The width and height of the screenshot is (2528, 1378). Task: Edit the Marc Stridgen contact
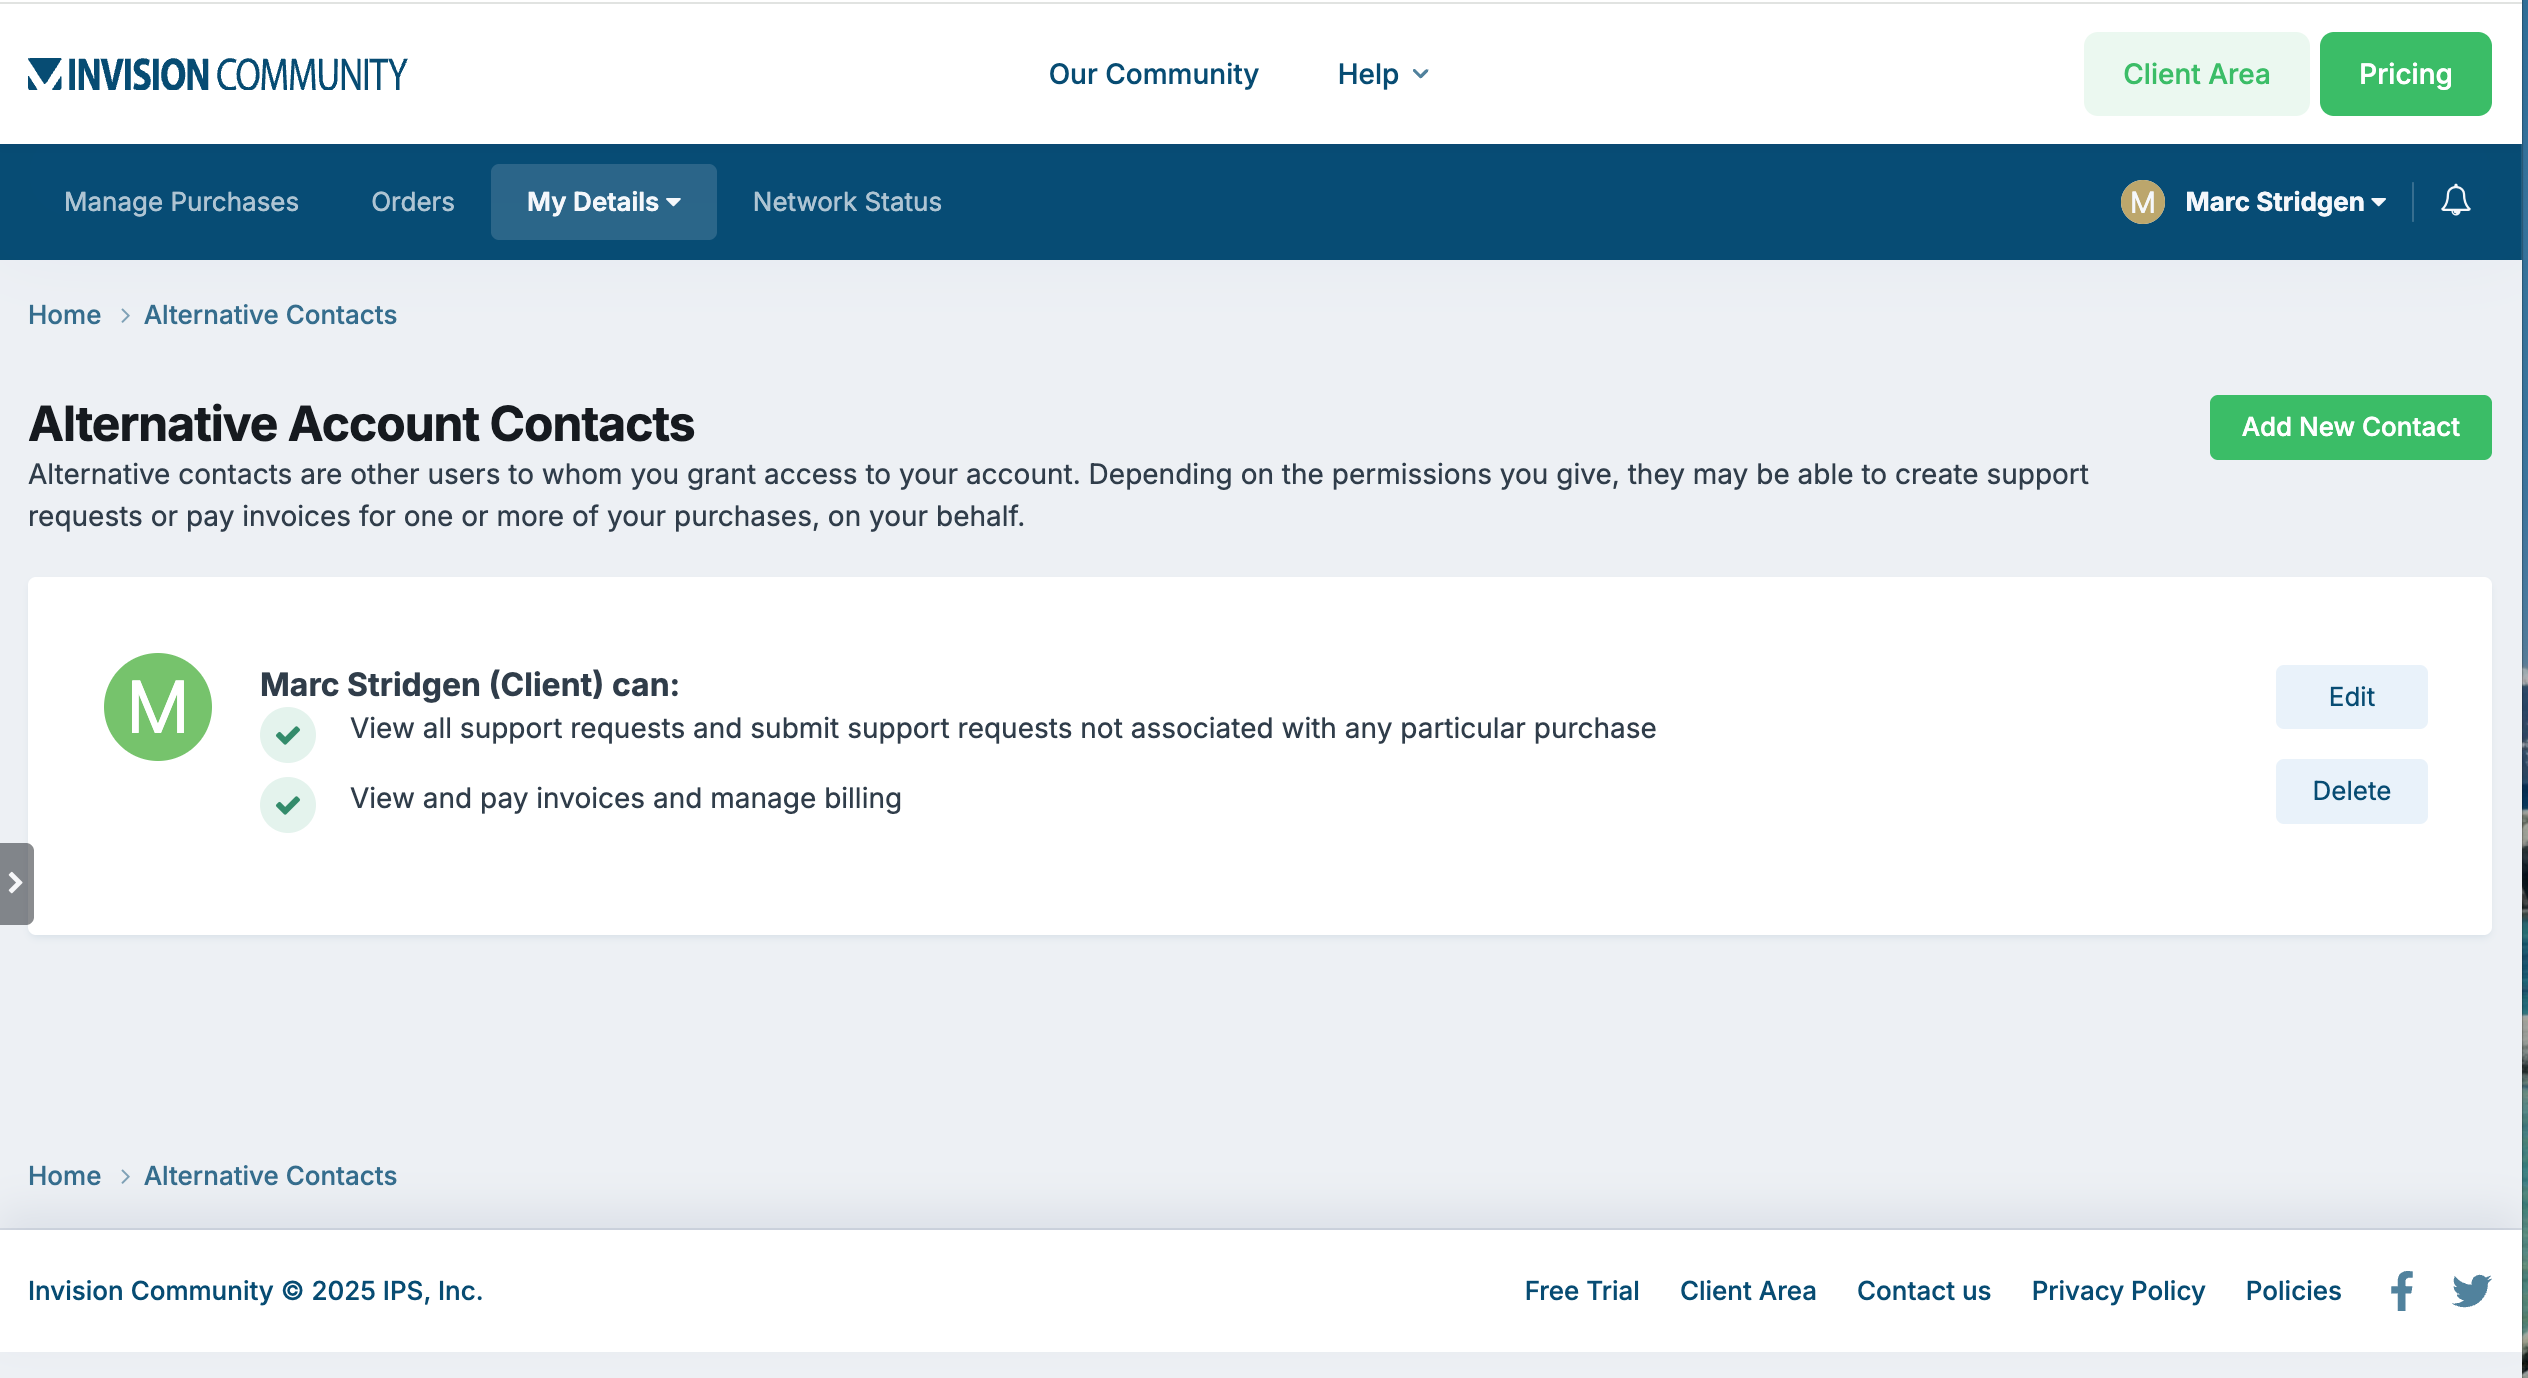tap(2351, 697)
